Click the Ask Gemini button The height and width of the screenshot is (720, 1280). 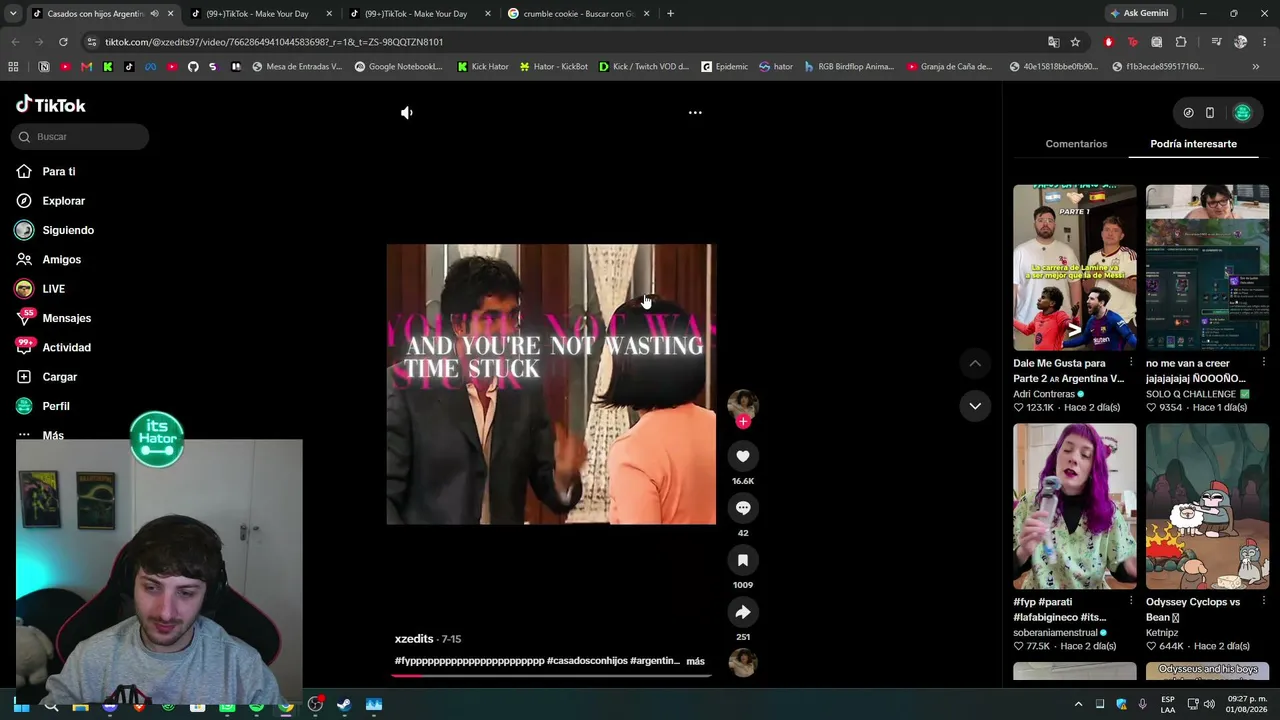coord(1138,14)
